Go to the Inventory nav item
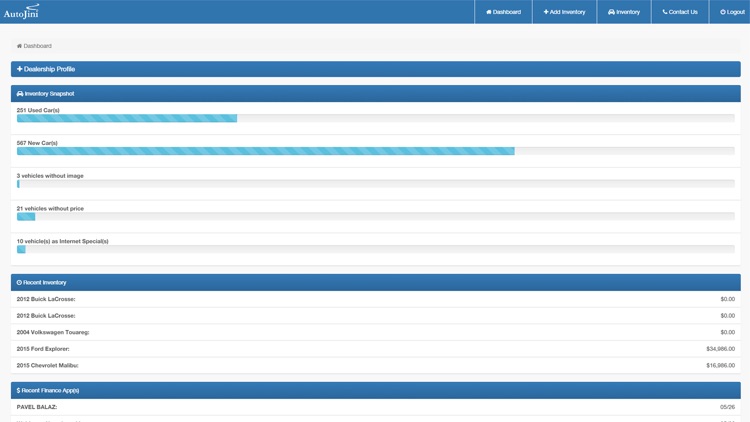 tap(624, 12)
